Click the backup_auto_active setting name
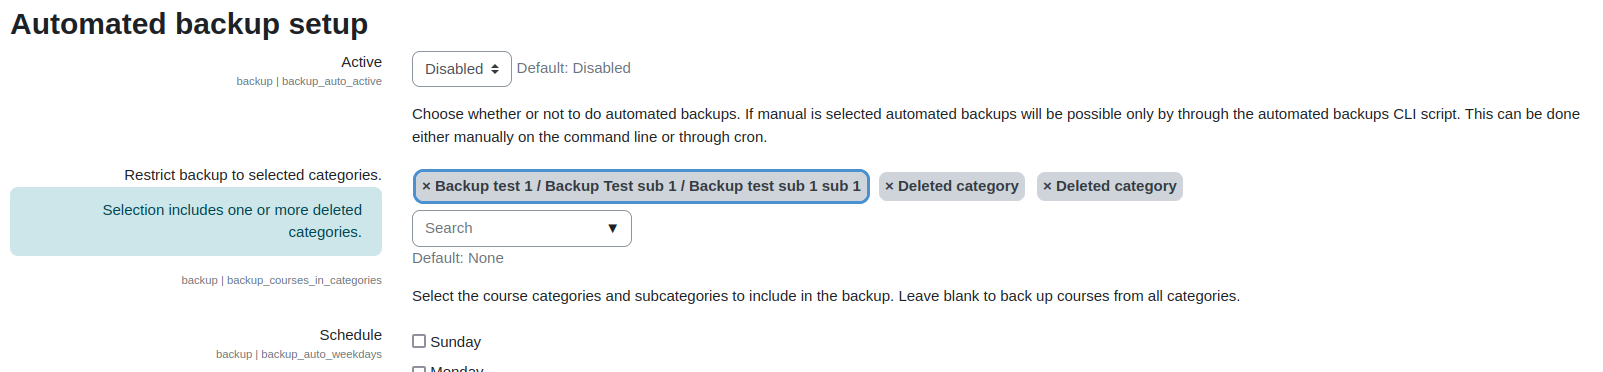The width and height of the screenshot is (1603, 372). click(x=331, y=81)
